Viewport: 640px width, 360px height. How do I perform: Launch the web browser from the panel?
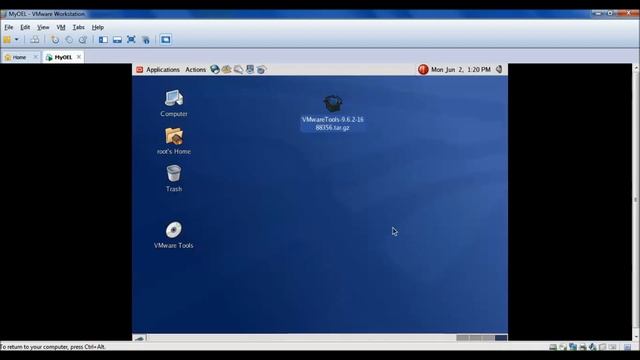click(x=215, y=69)
